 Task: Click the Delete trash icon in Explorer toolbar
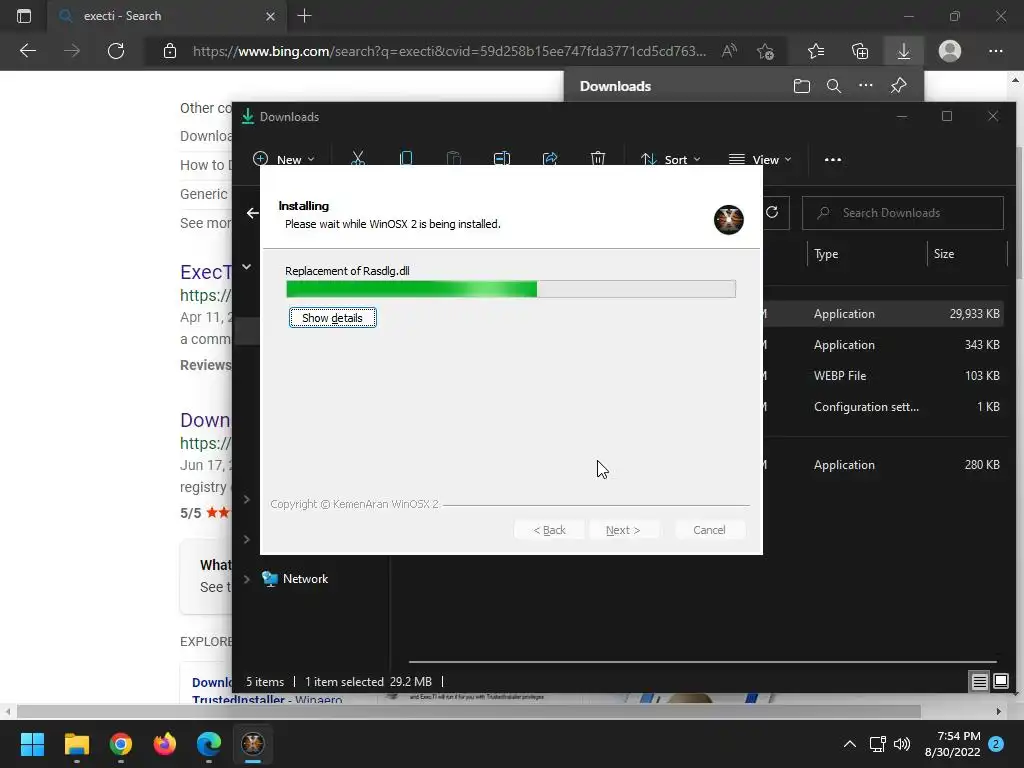click(x=598, y=159)
